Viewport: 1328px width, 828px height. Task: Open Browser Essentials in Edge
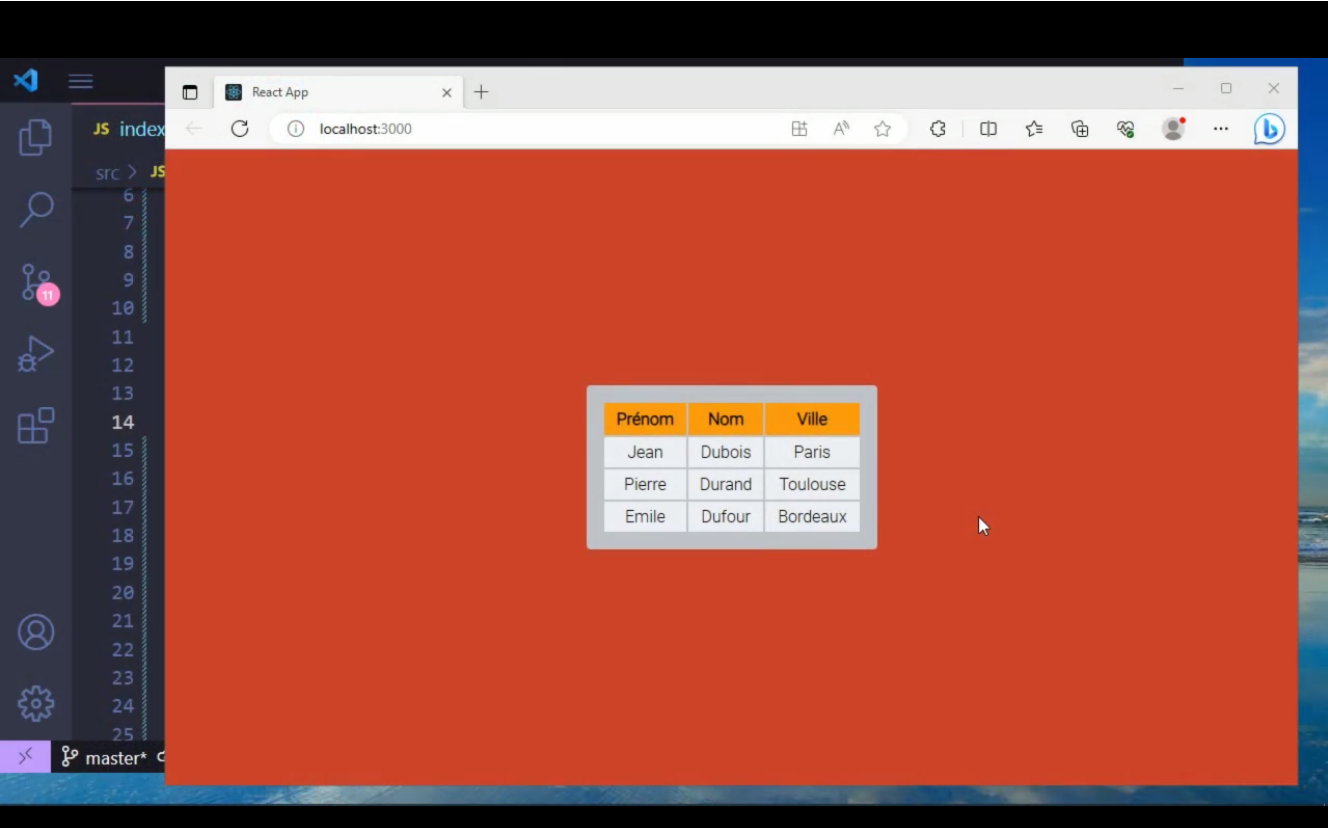[1125, 128]
